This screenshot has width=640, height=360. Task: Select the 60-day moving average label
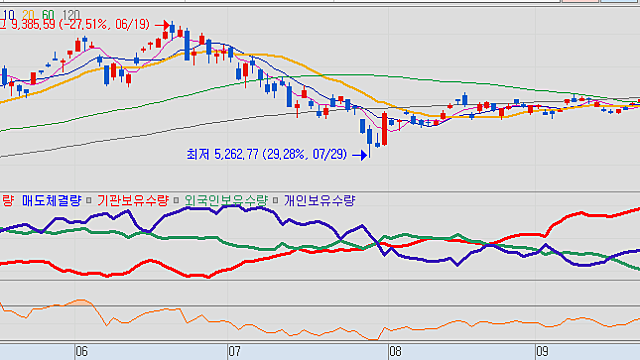tap(48, 16)
